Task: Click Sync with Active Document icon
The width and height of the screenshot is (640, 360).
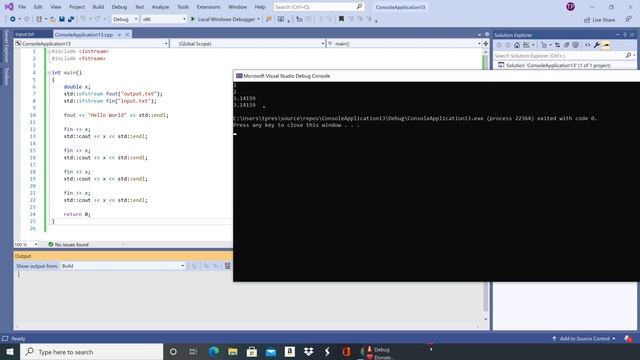Action: coord(557,45)
